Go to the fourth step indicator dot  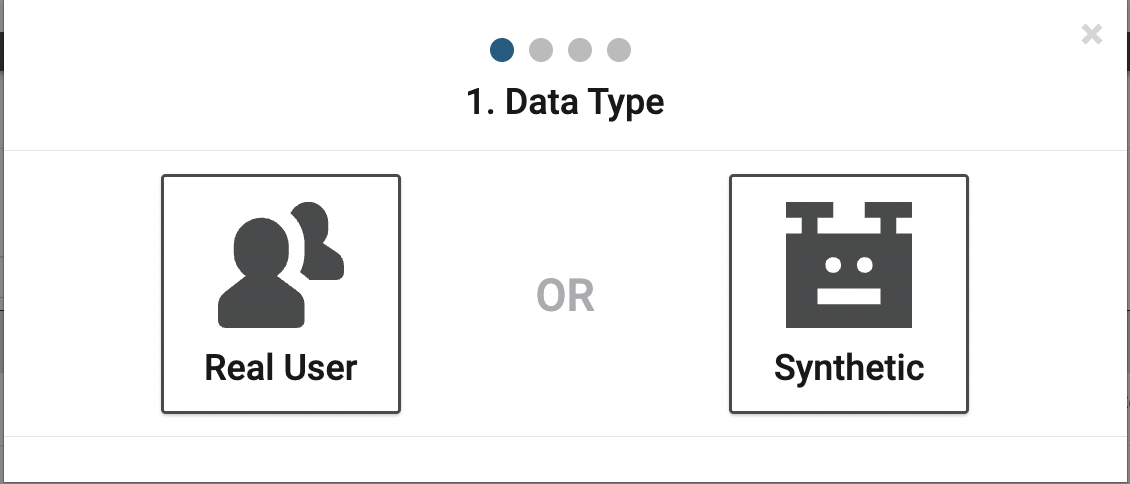(618, 50)
